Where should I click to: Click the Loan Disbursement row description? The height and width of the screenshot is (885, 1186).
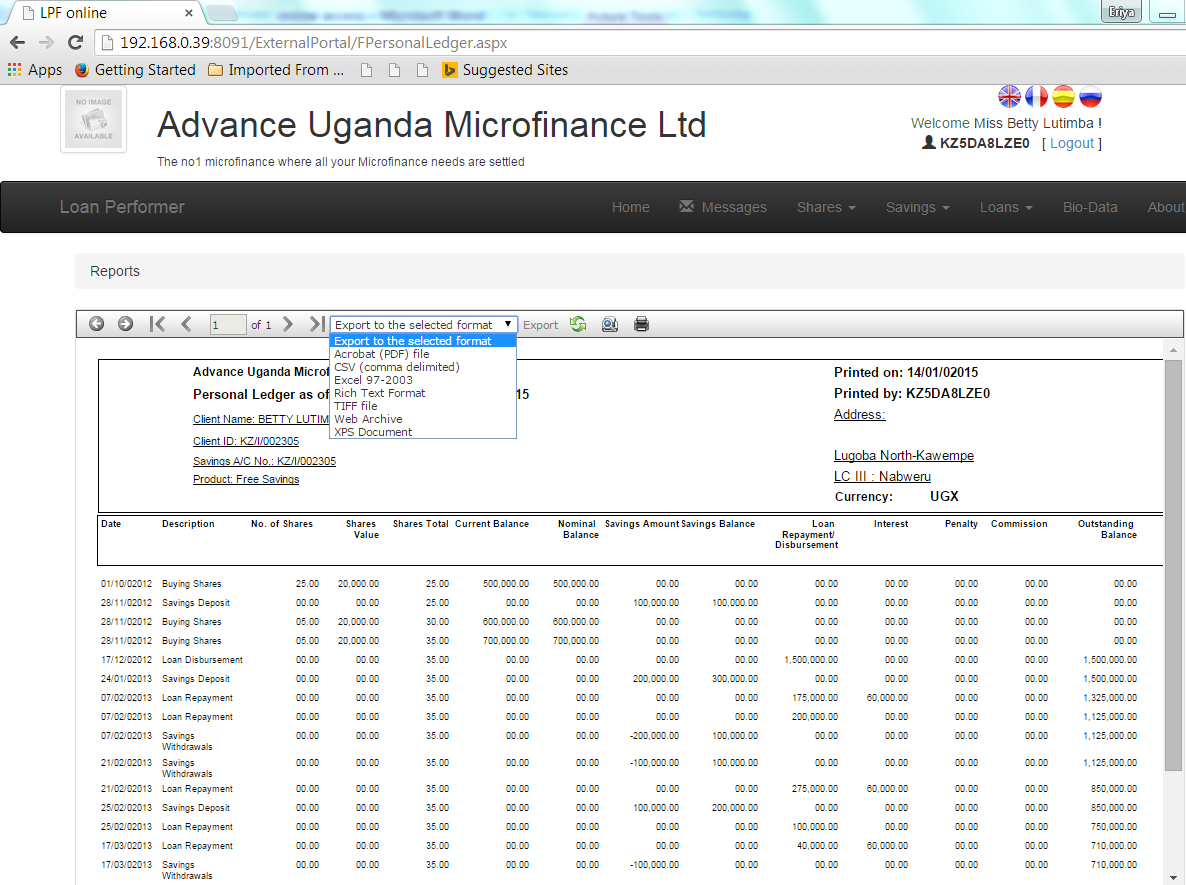click(202, 660)
